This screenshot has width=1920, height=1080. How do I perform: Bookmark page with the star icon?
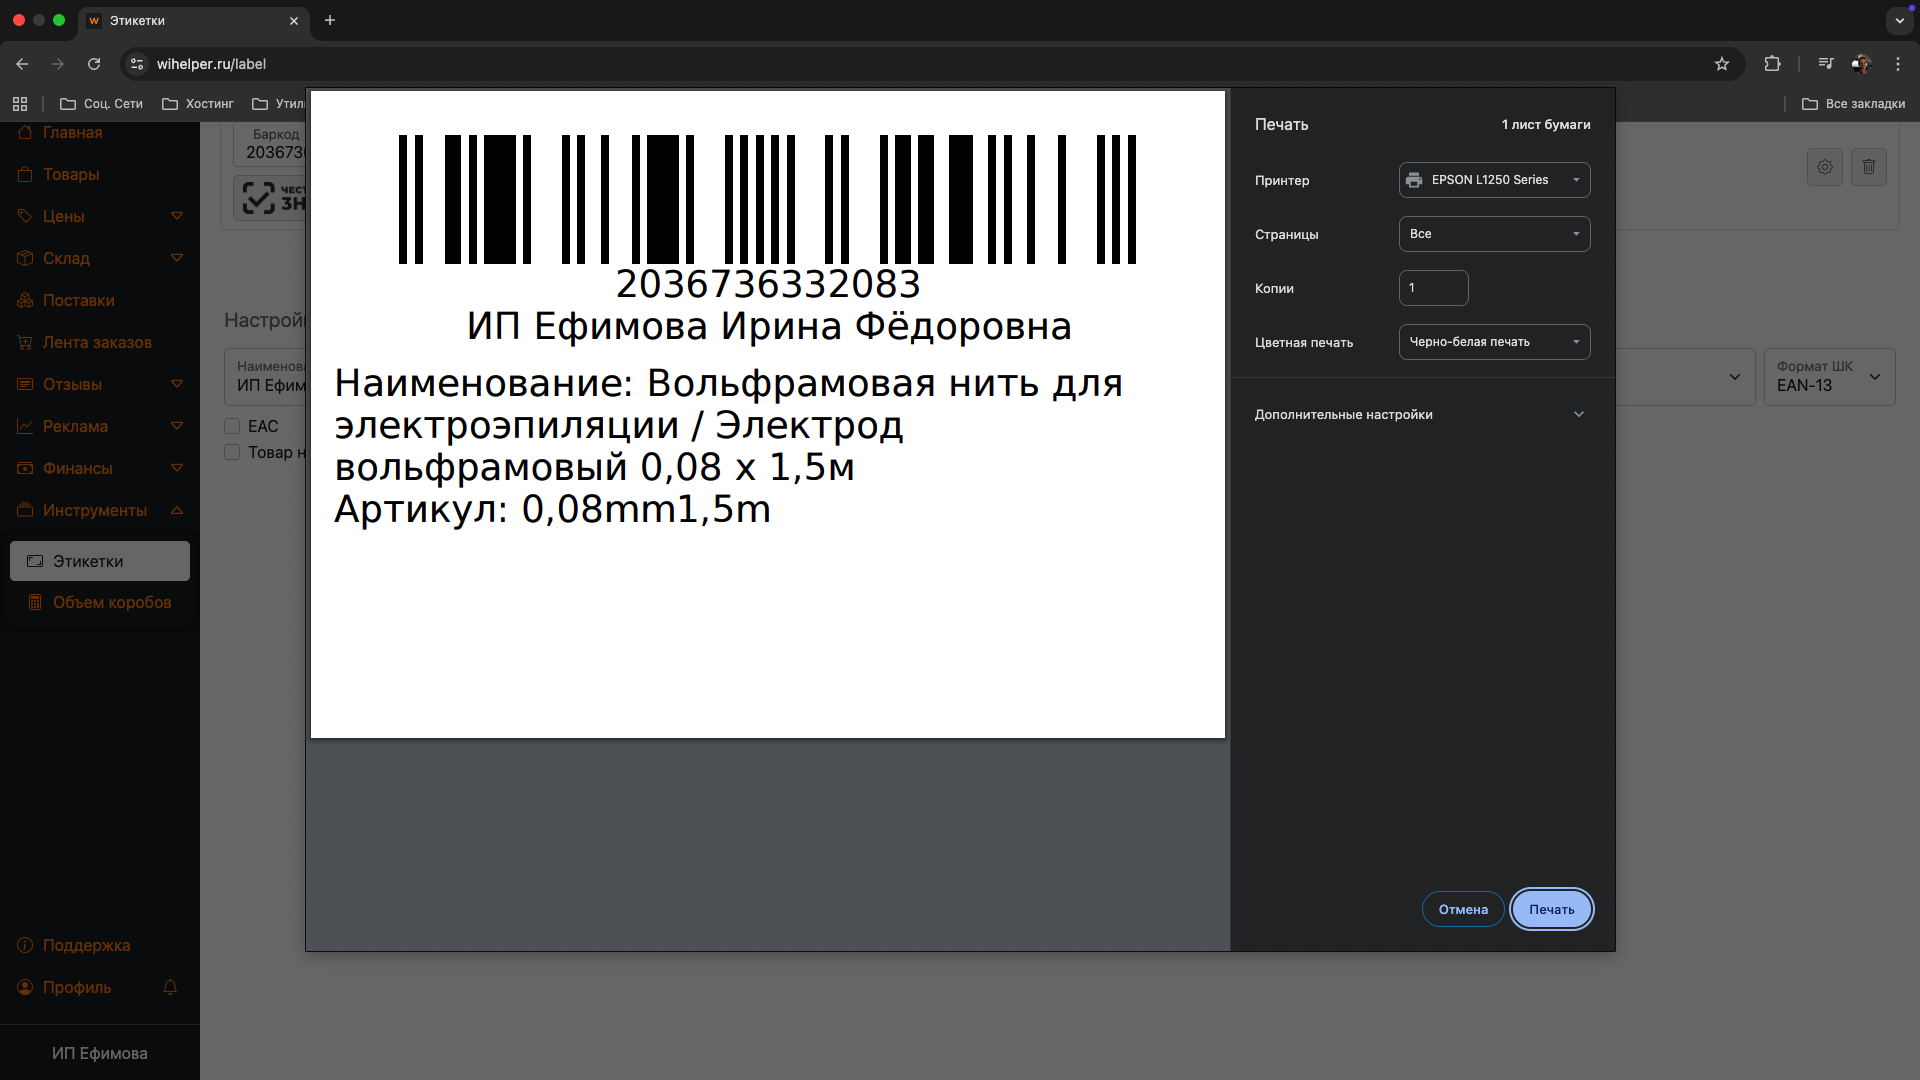[x=1721, y=64]
